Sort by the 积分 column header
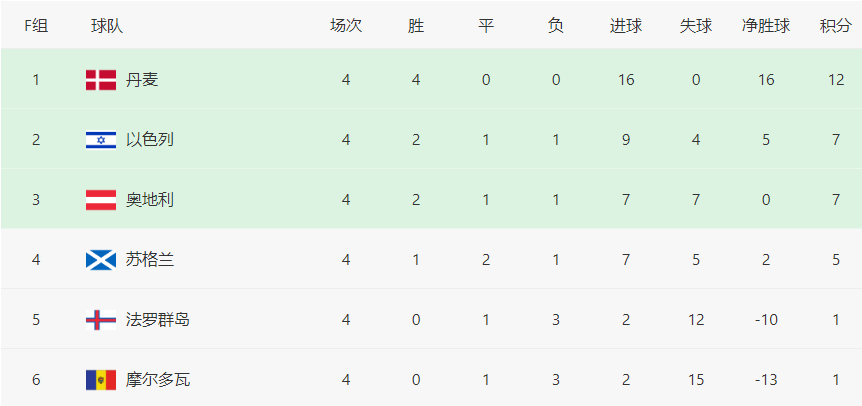This screenshot has width=862, height=406. 836,26
